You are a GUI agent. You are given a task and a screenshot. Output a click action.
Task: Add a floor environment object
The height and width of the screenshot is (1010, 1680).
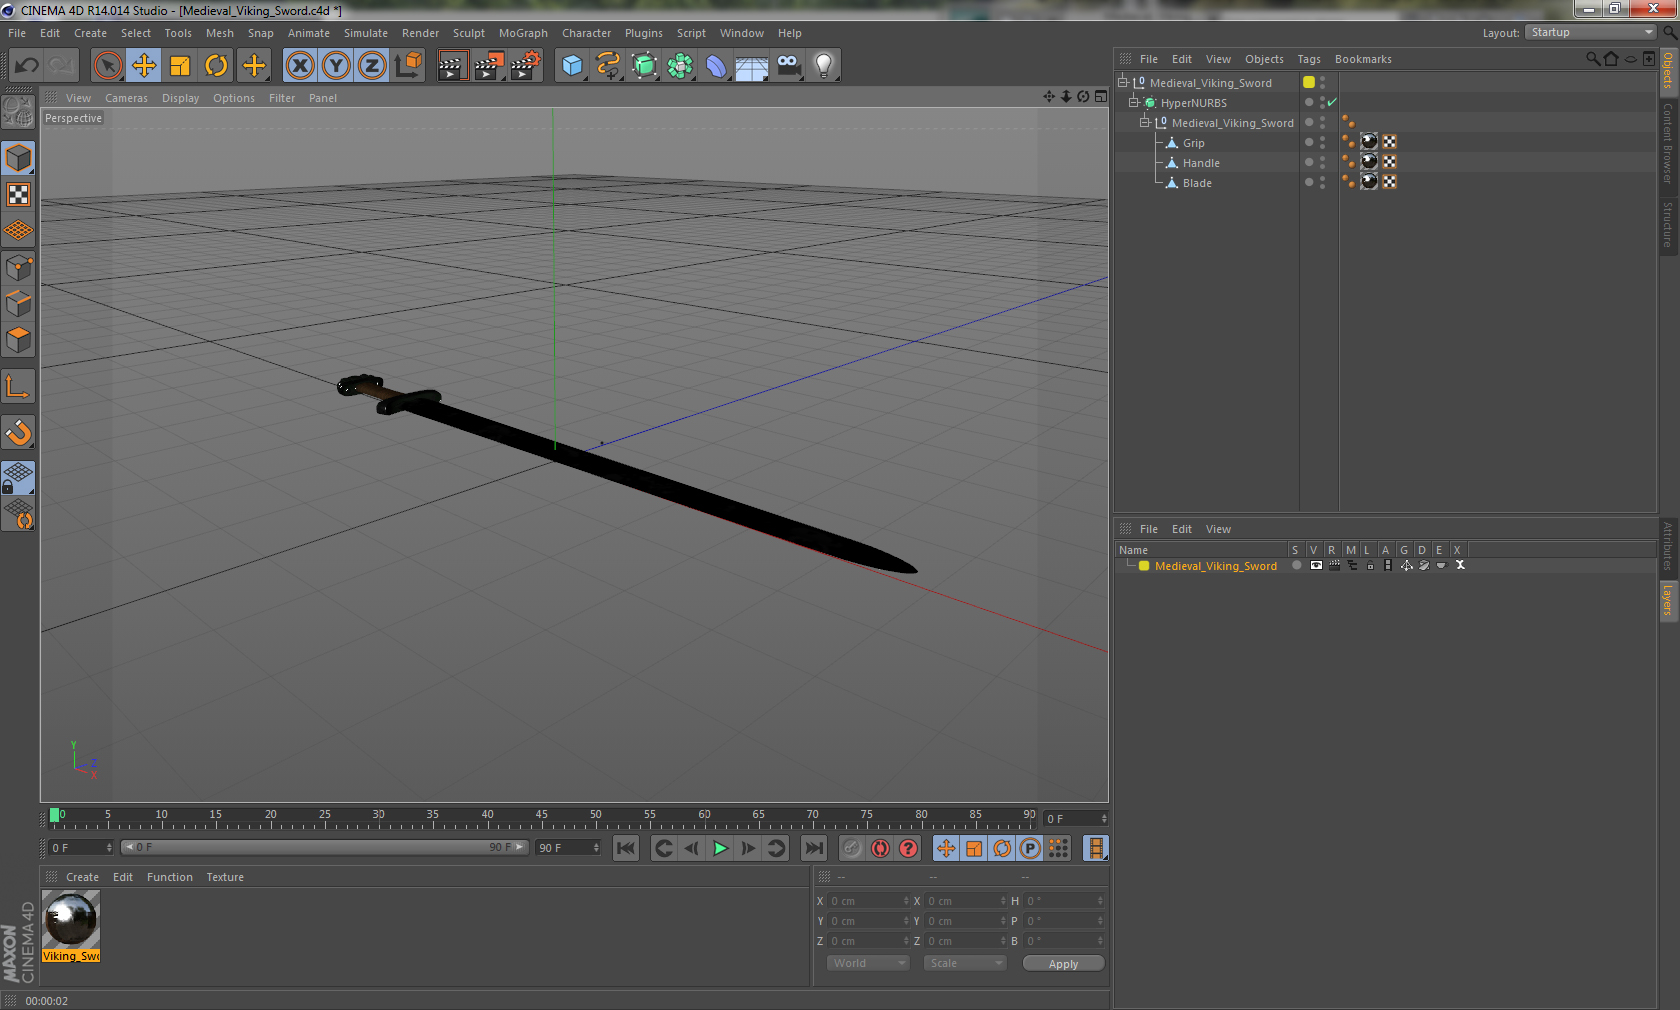[x=752, y=66]
